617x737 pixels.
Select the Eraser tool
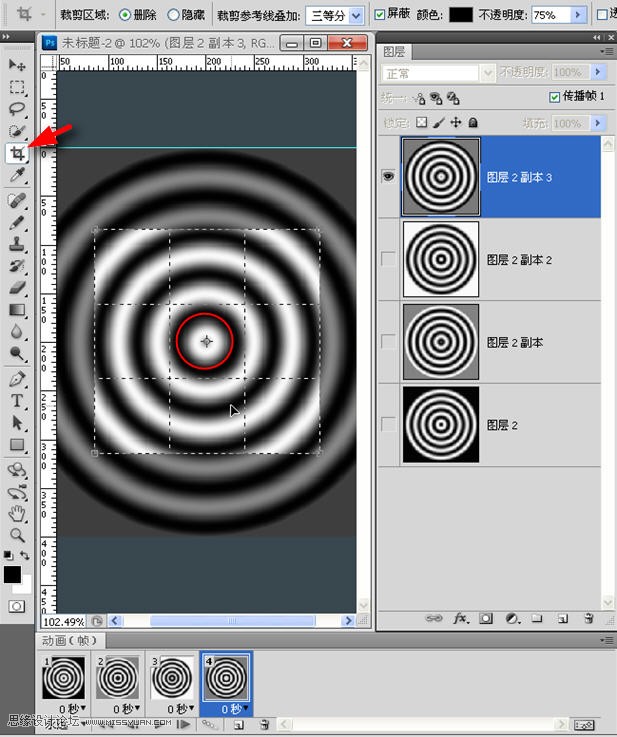pos(17,288)
